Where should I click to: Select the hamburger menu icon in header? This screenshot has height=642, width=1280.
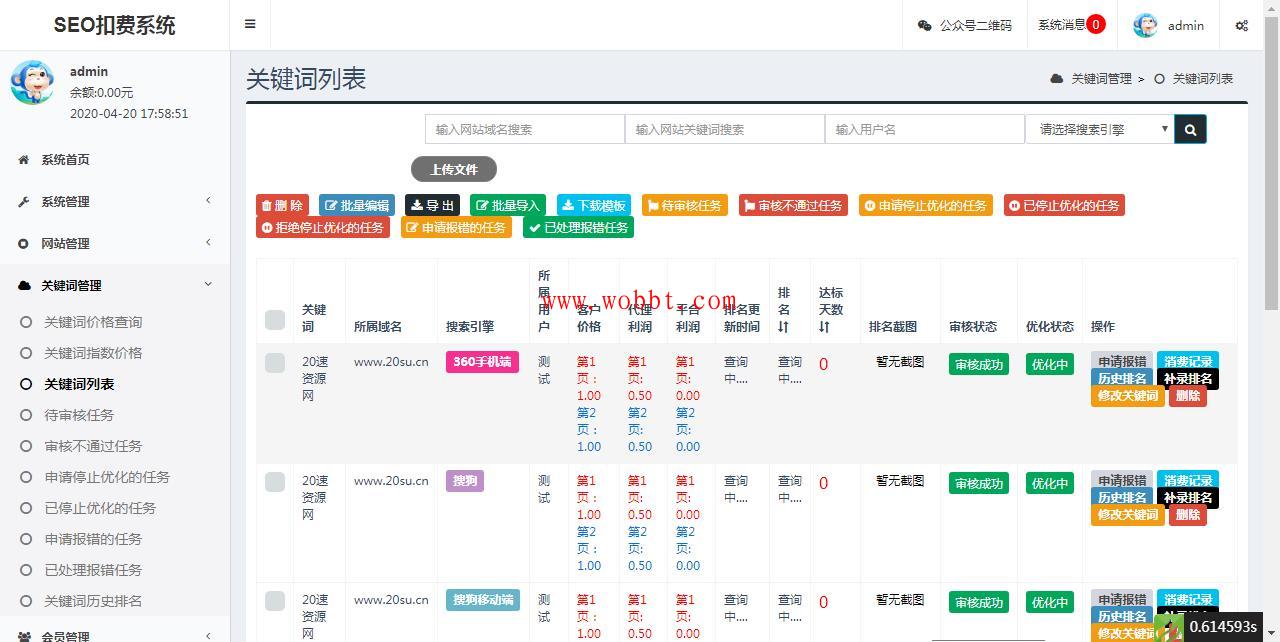(249, 24)
